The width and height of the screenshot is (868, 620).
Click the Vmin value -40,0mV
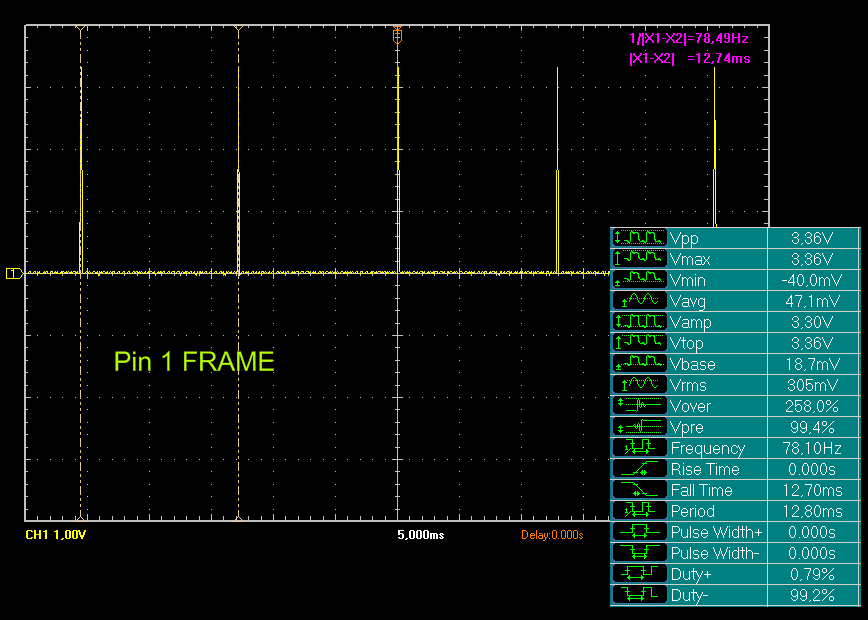[x=812, y=280]
